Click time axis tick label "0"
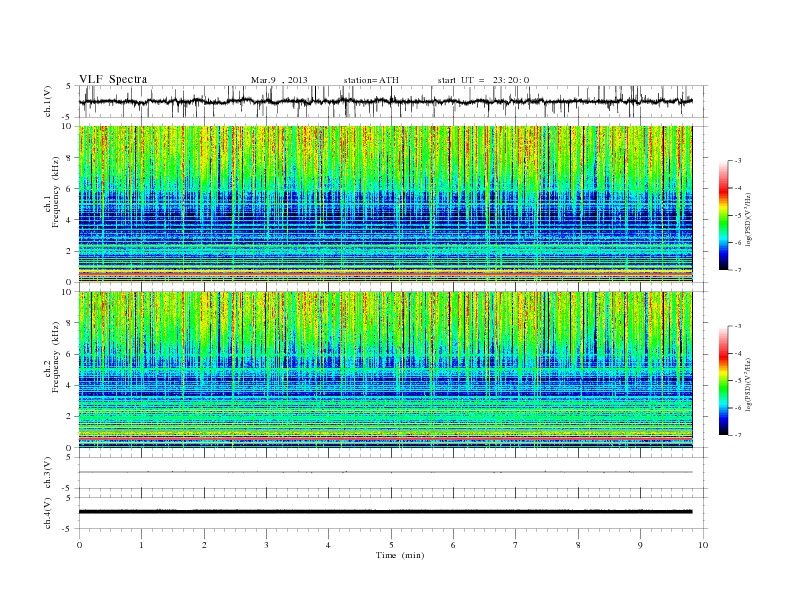 79,545
